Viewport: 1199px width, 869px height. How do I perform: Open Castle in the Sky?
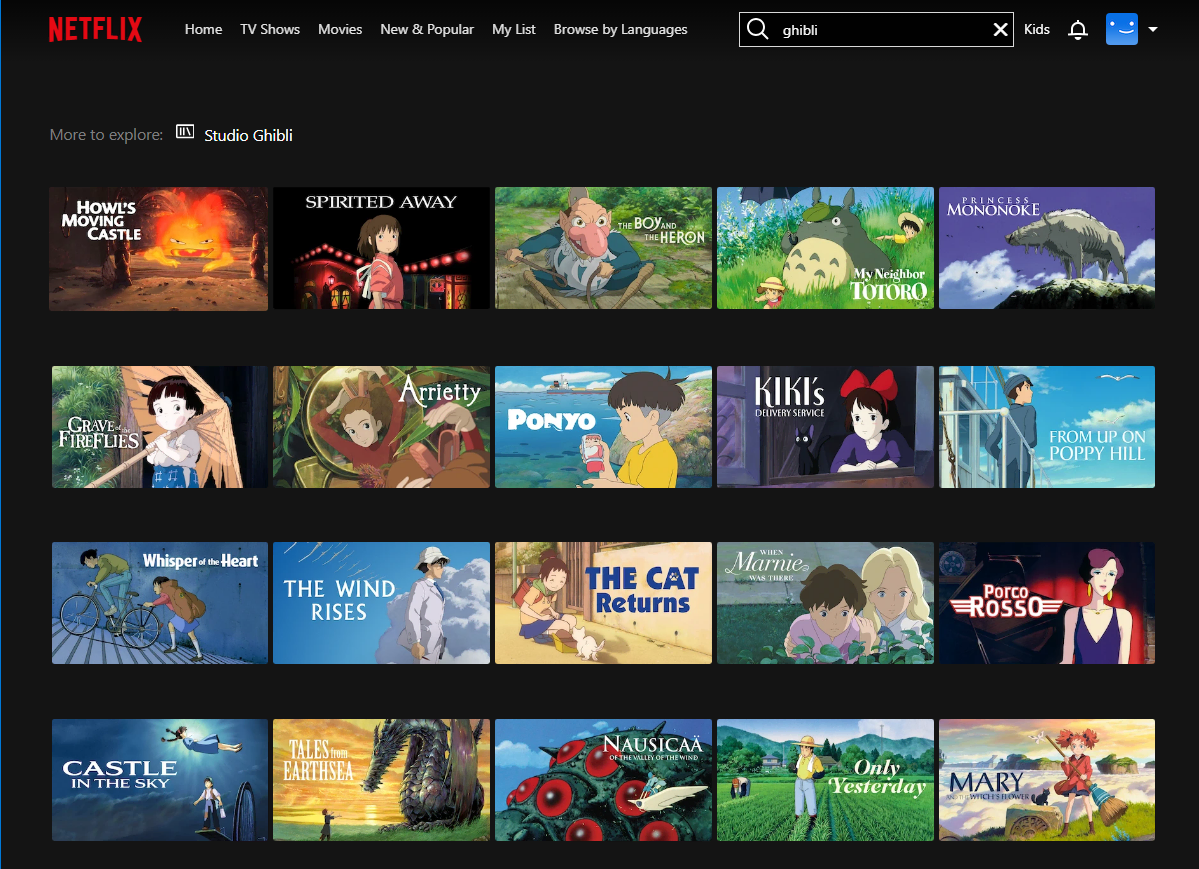pos(160,780)
